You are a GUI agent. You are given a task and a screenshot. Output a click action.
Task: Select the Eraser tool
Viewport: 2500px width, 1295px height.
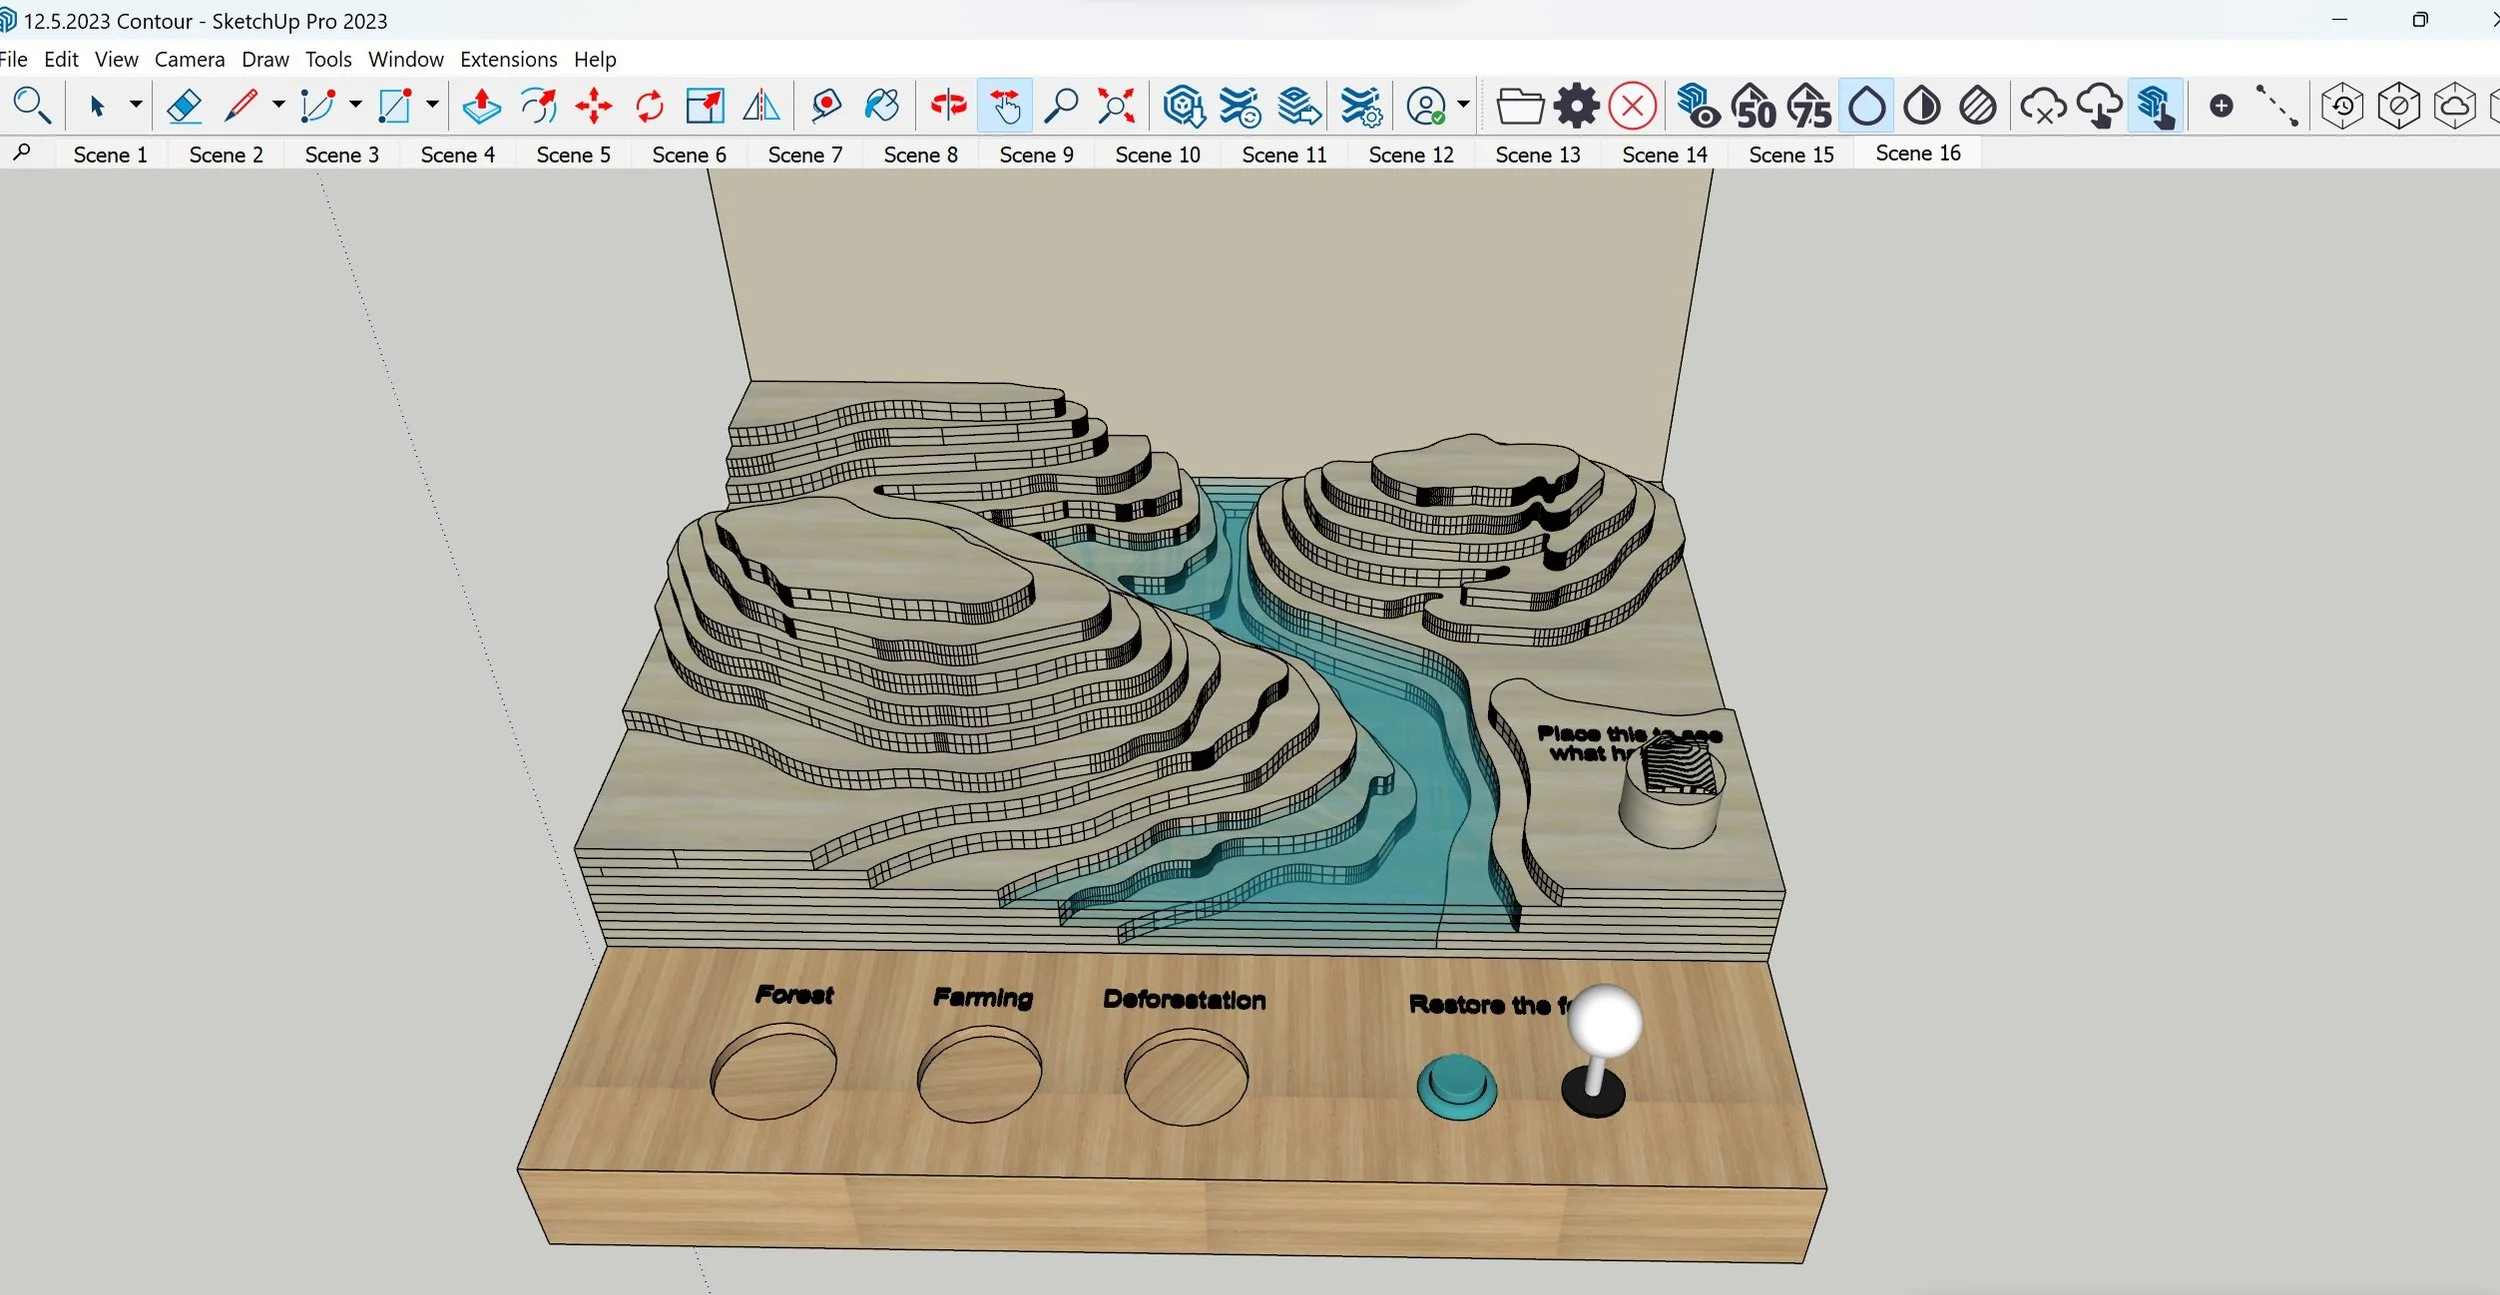click(184, 106)
